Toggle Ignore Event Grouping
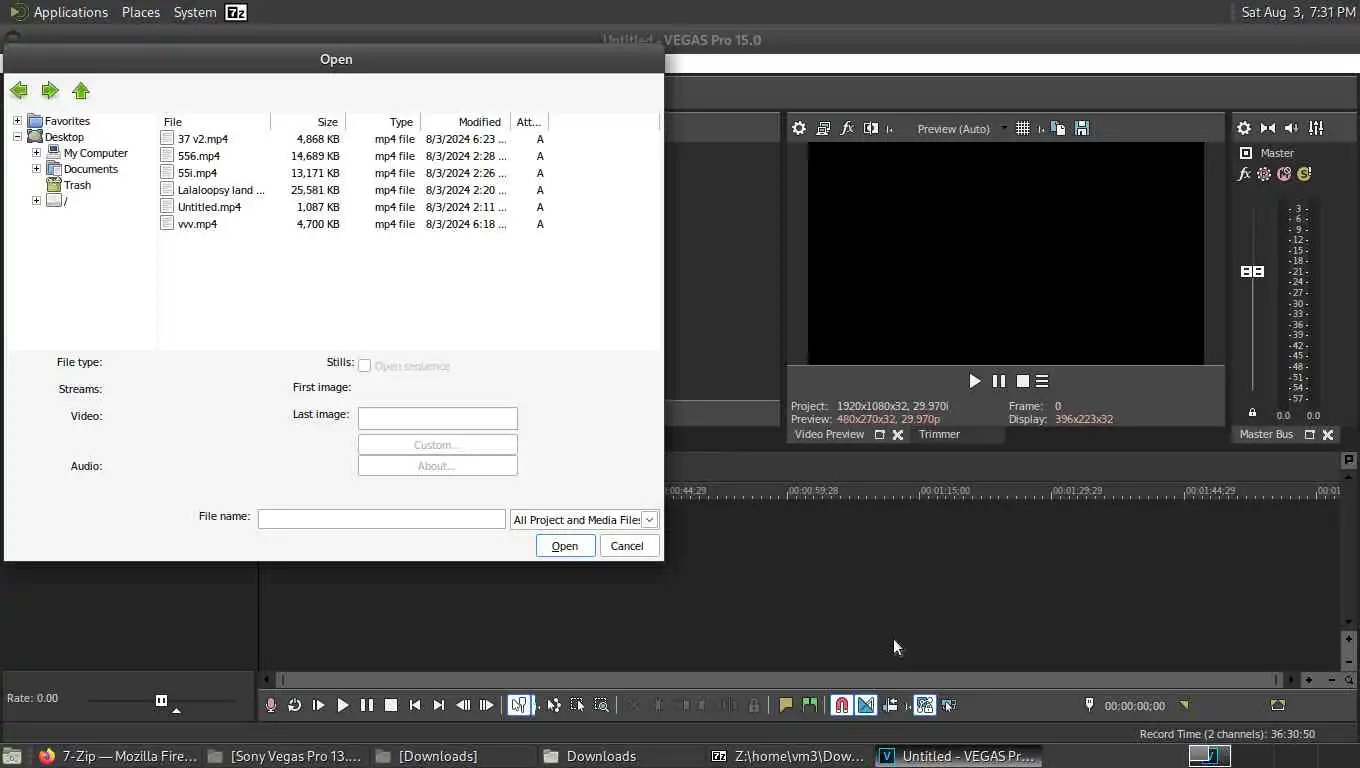Screen dimensions: 1360x768 [x=949, y=705]
